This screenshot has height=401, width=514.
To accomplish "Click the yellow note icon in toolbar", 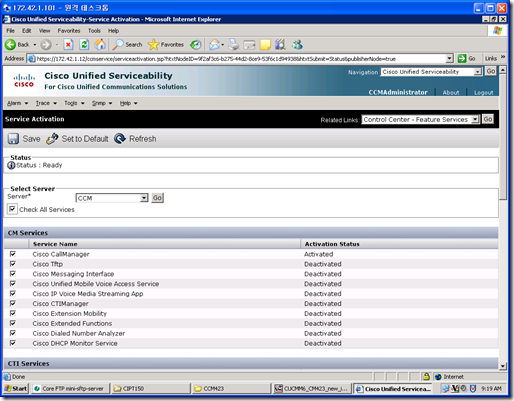I will (265, 44).
